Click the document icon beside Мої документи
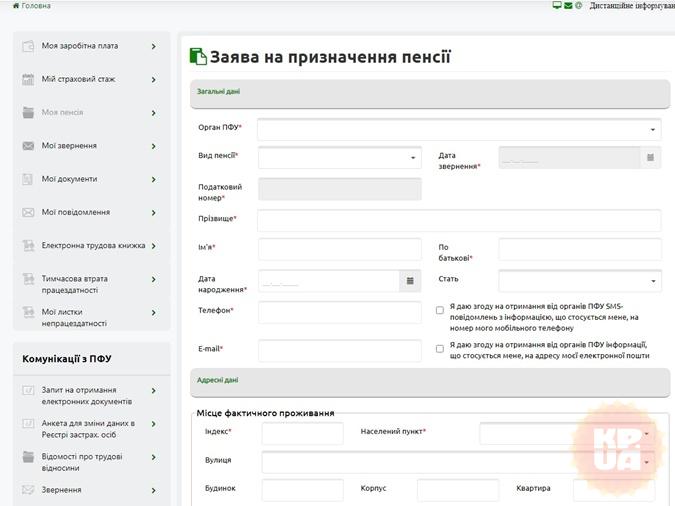The height and width of the screenshot is (506, 675). (x=28, y=180)
